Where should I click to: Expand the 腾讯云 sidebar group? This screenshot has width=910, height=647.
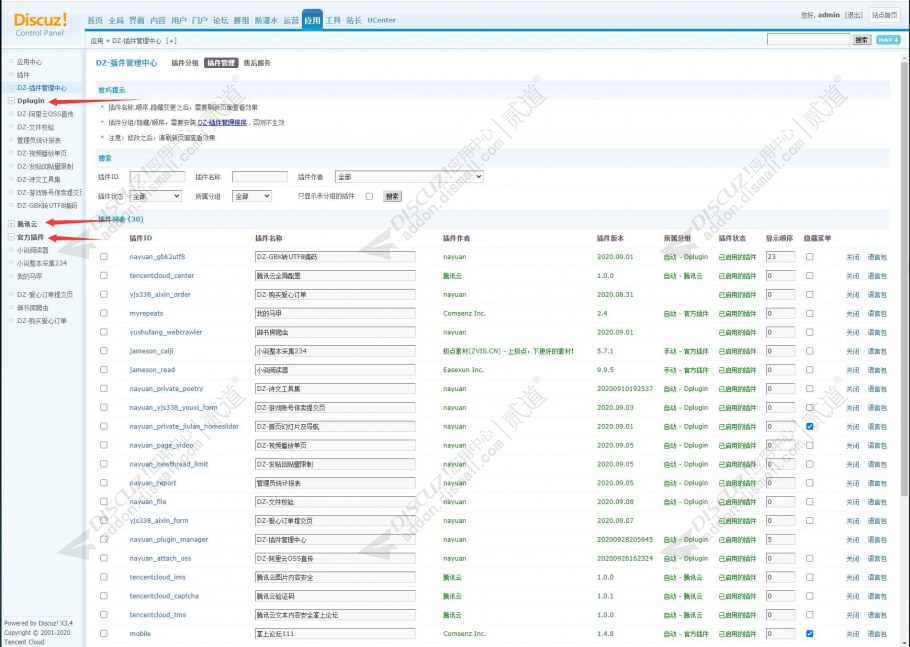tap(11, 223)
